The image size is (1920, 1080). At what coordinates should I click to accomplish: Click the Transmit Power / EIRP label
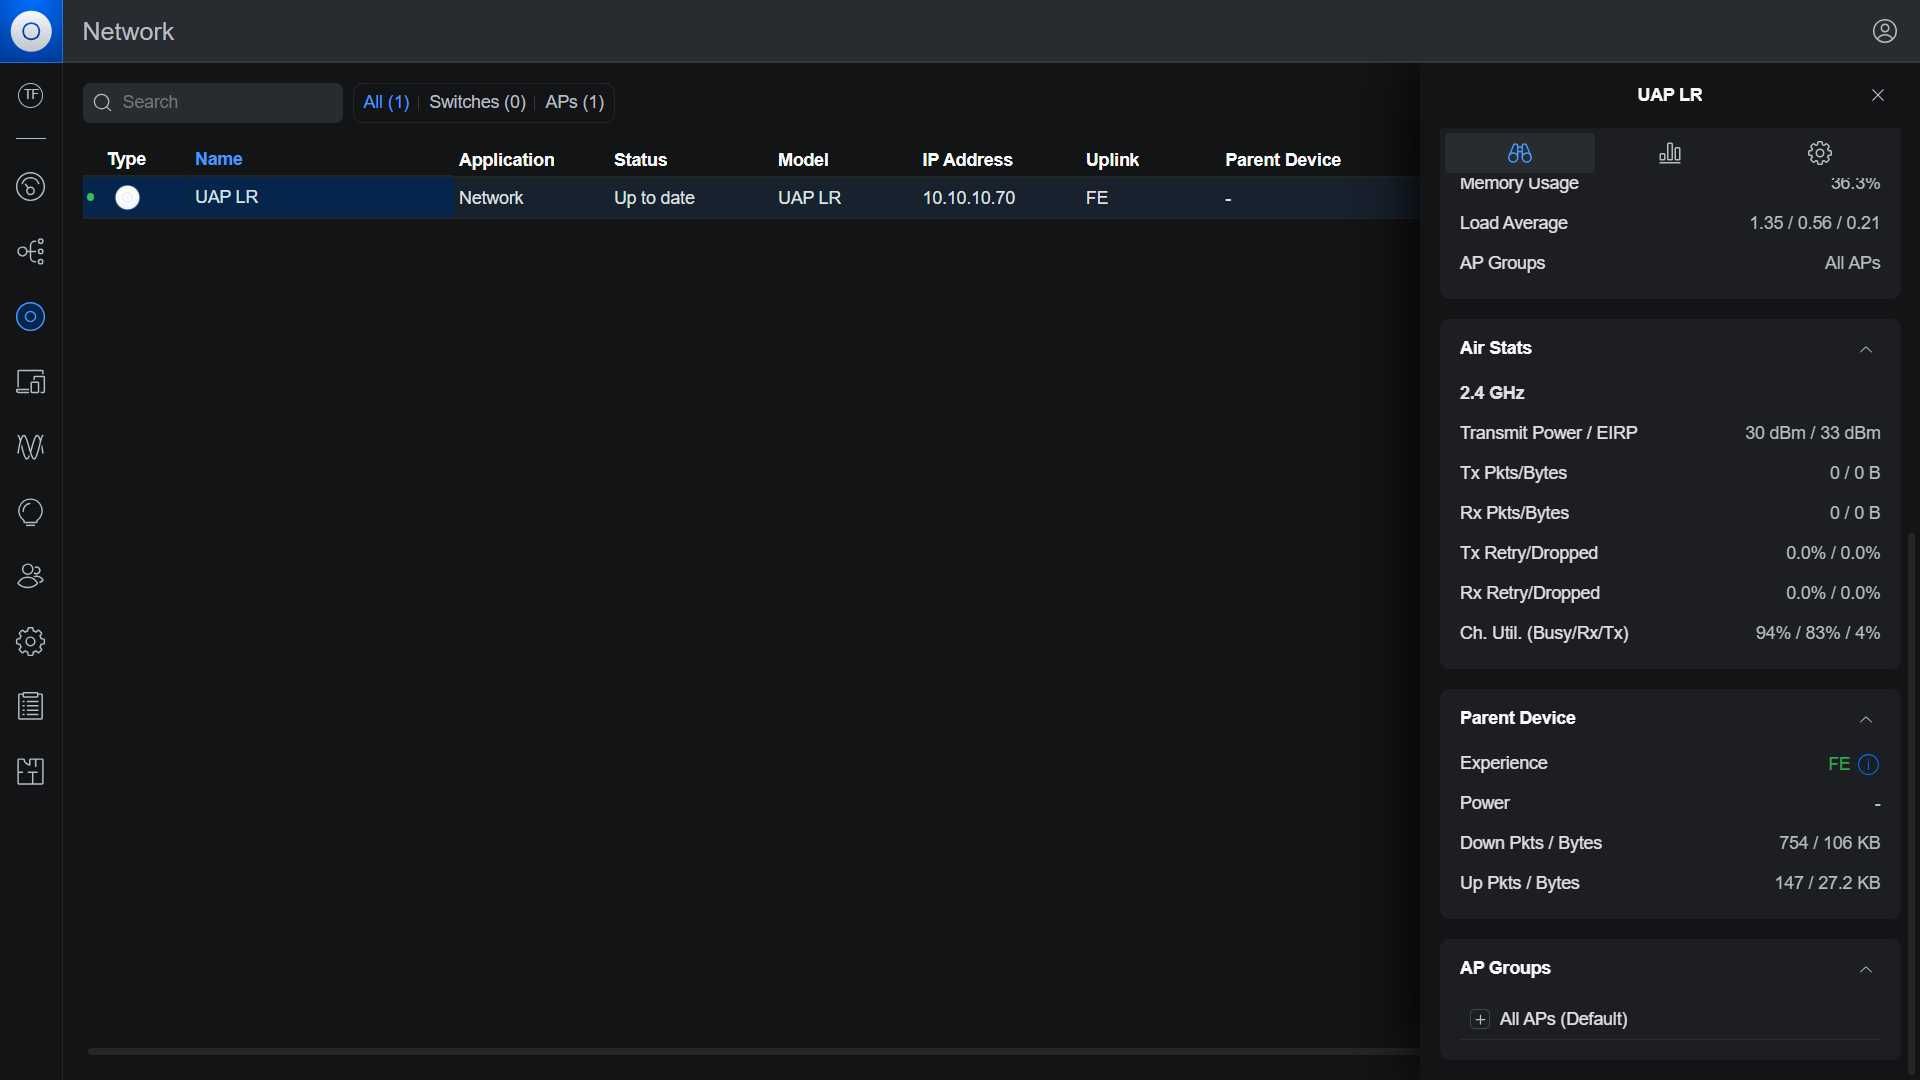pos(1549,433)
